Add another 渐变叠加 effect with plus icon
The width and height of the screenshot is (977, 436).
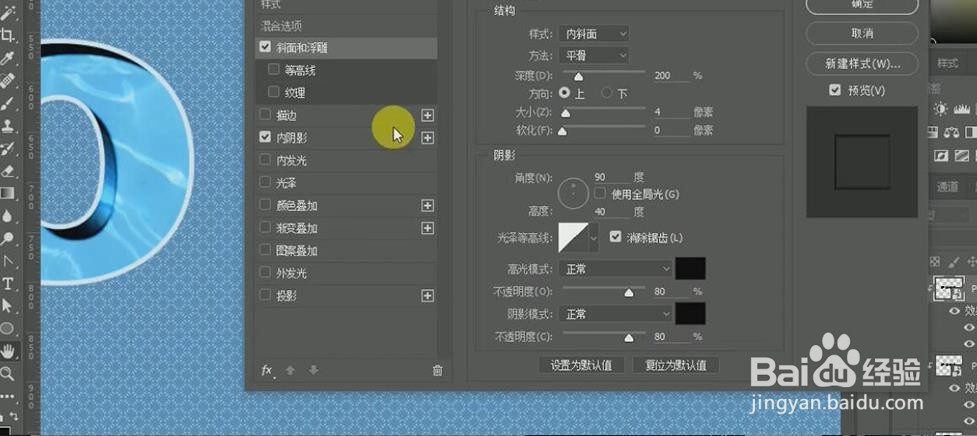tap(427, 228)
